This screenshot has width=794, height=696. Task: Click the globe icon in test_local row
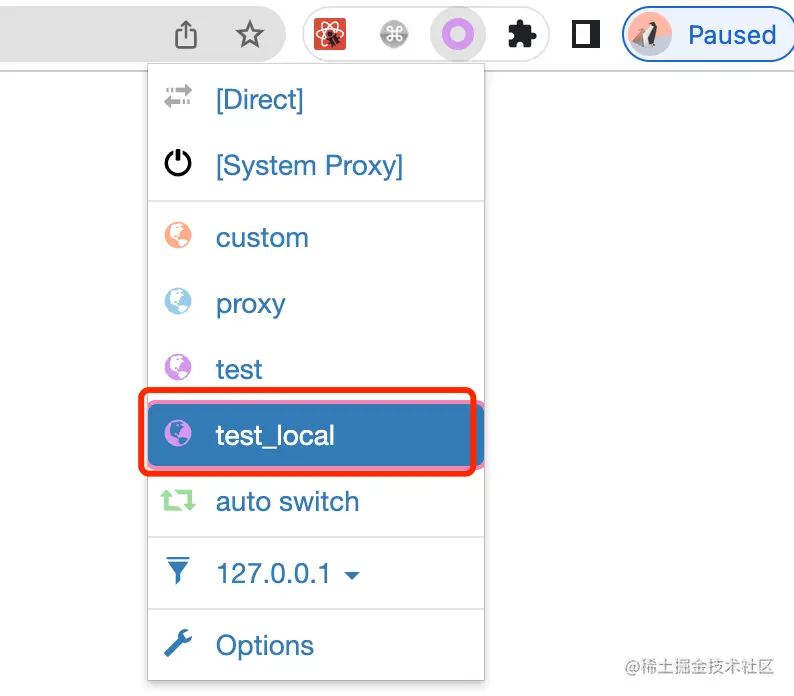178,433
